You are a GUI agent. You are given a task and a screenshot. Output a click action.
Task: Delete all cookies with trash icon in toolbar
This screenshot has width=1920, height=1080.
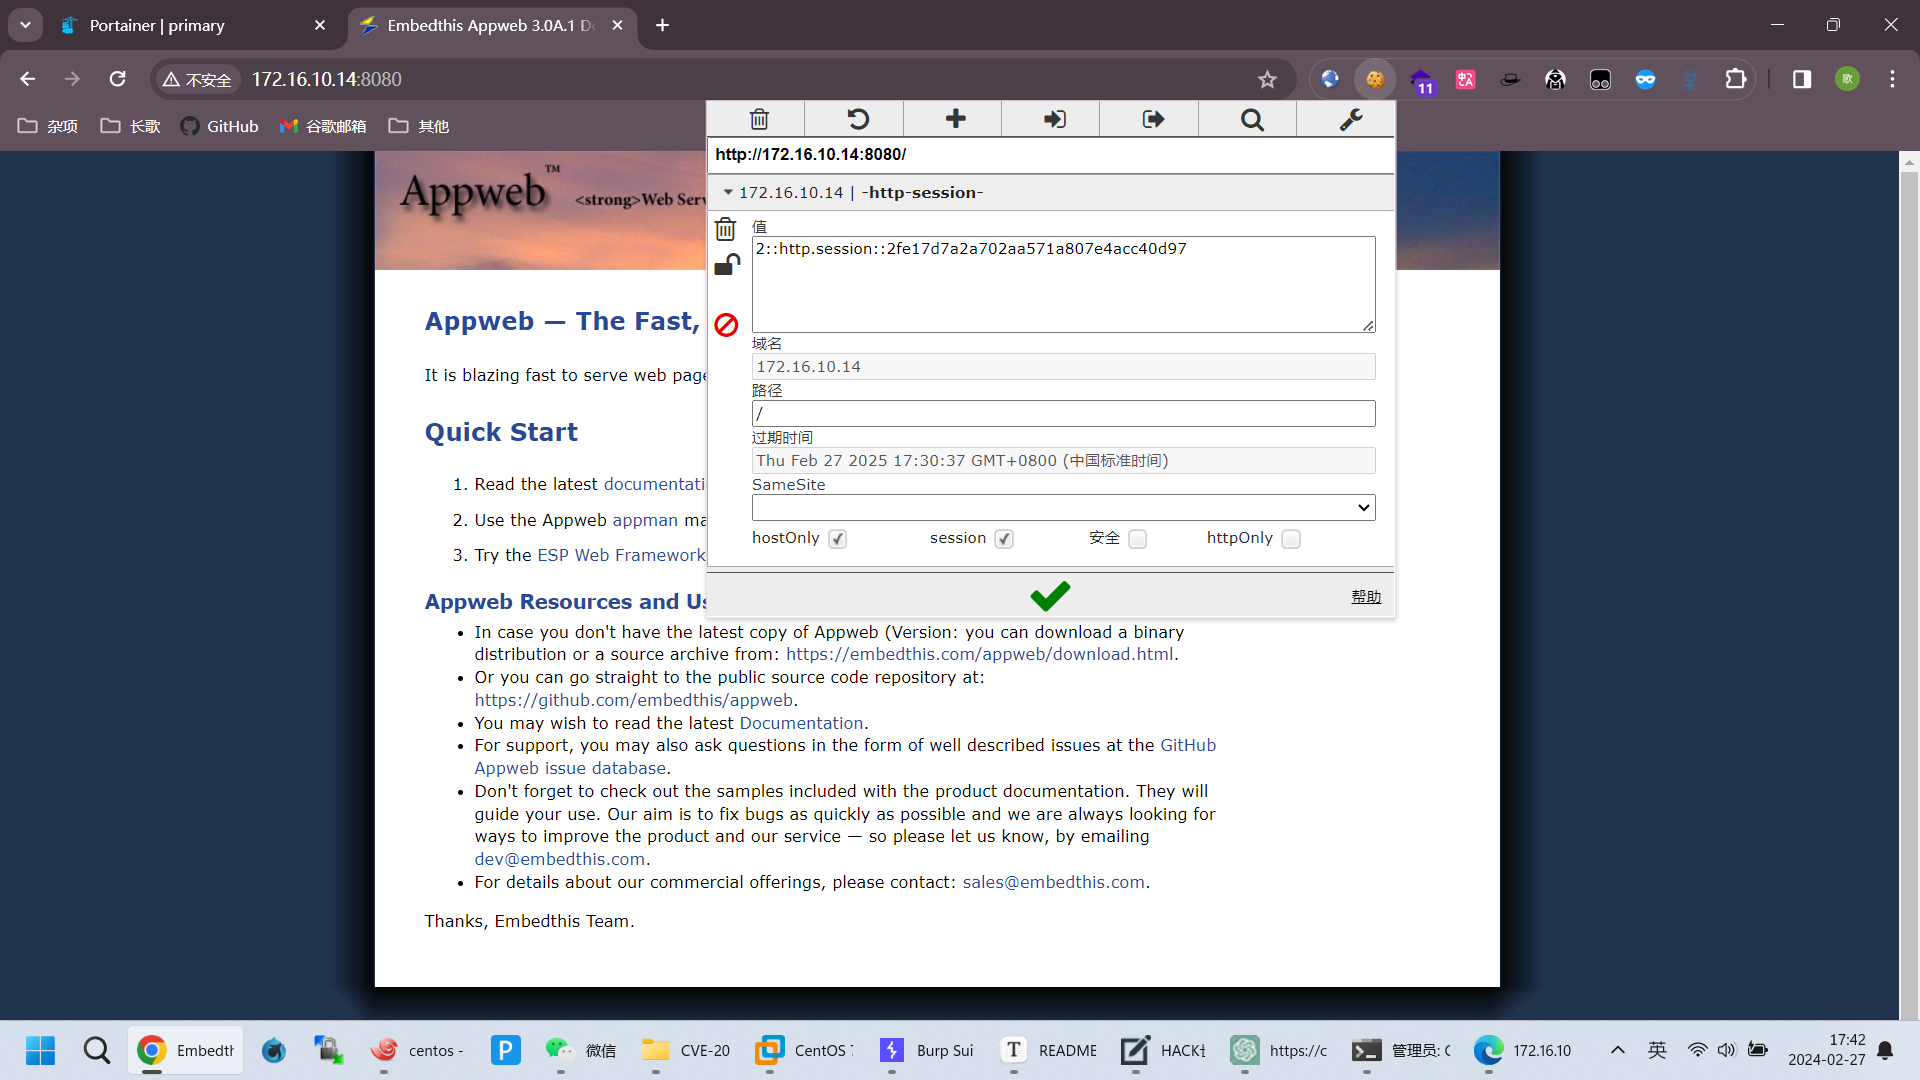(759, 119)
